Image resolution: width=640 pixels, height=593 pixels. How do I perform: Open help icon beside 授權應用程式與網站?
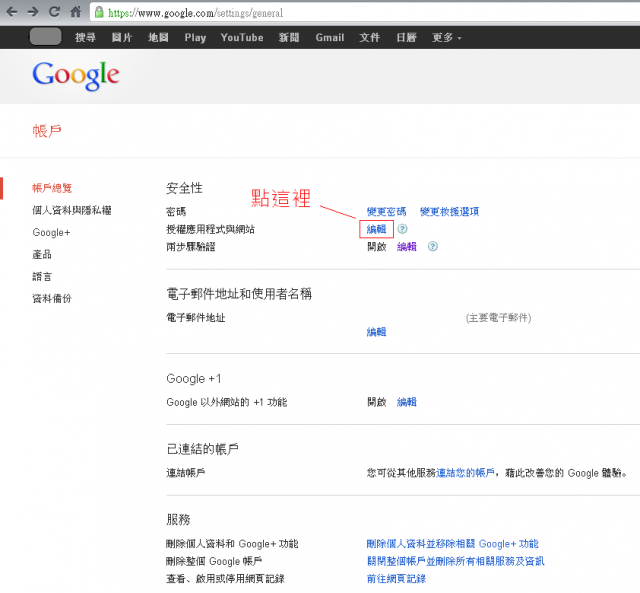click(402, 229)
